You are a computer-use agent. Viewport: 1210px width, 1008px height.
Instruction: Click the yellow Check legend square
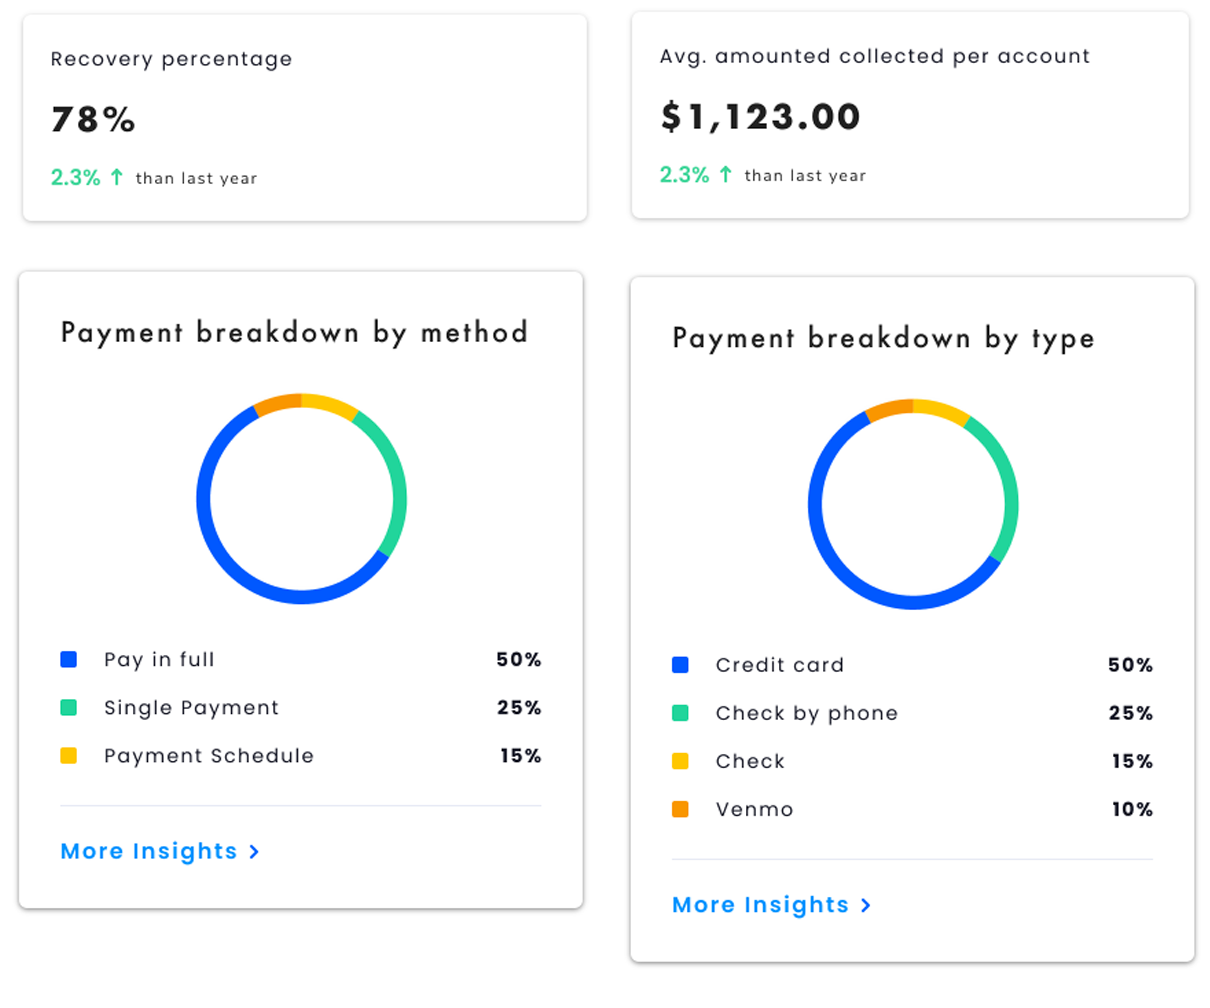pyautogui.click(x=680, y=761)
